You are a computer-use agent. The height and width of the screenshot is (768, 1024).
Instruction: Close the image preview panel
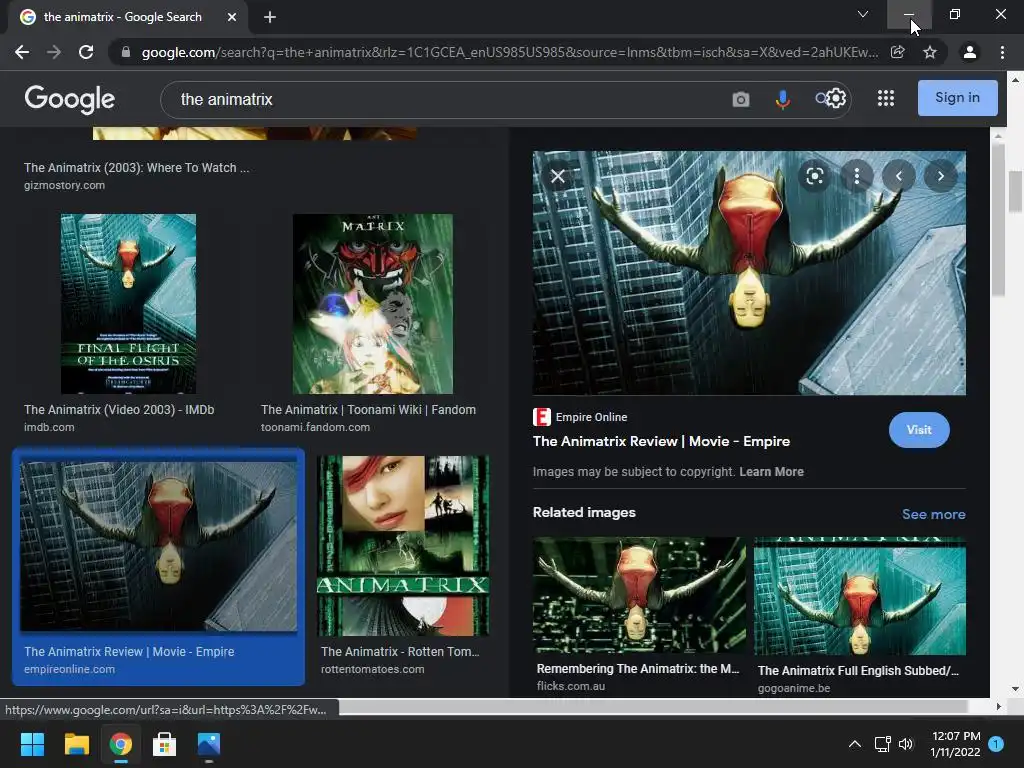(558, 176)
